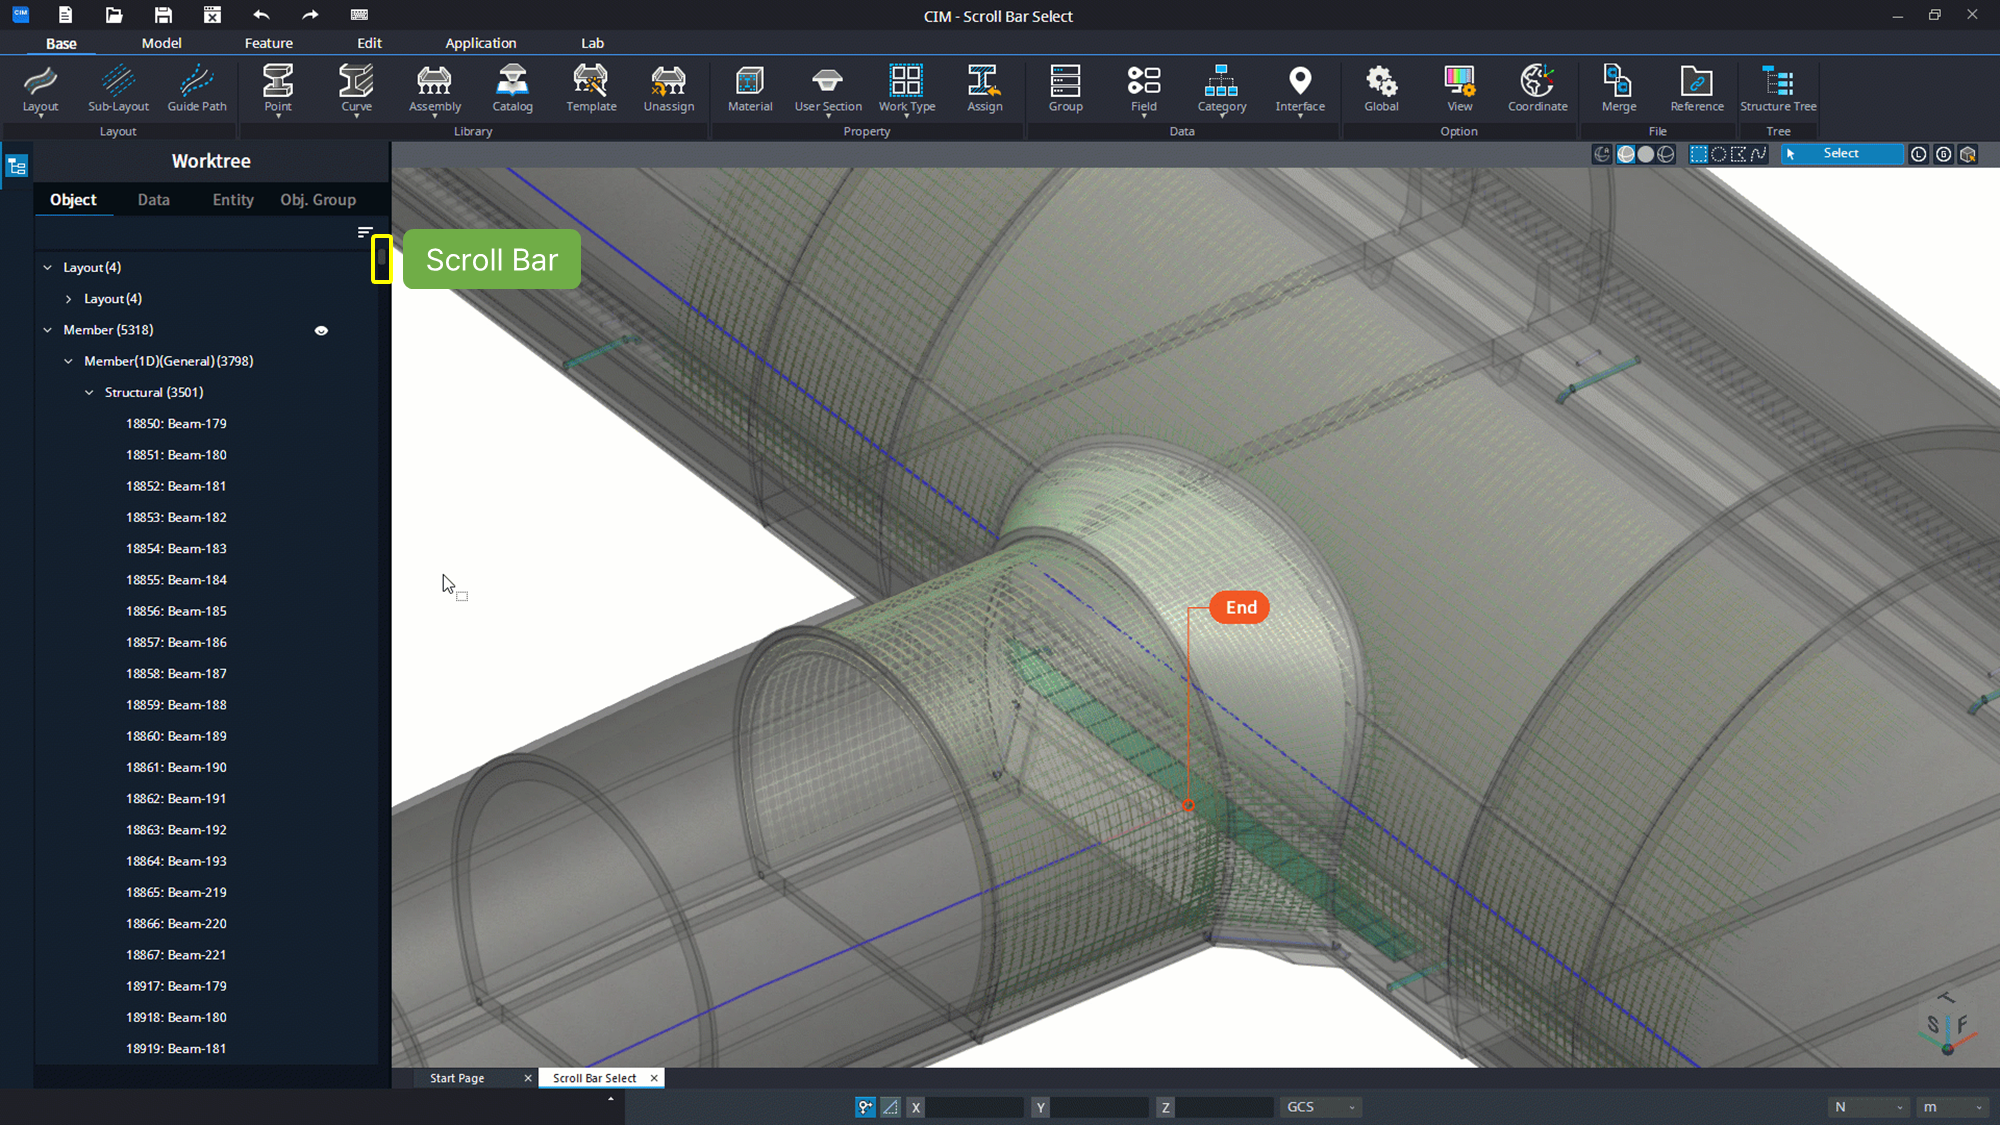
Task: Collapse the Structural (3501) tree node
Action: 89,392
